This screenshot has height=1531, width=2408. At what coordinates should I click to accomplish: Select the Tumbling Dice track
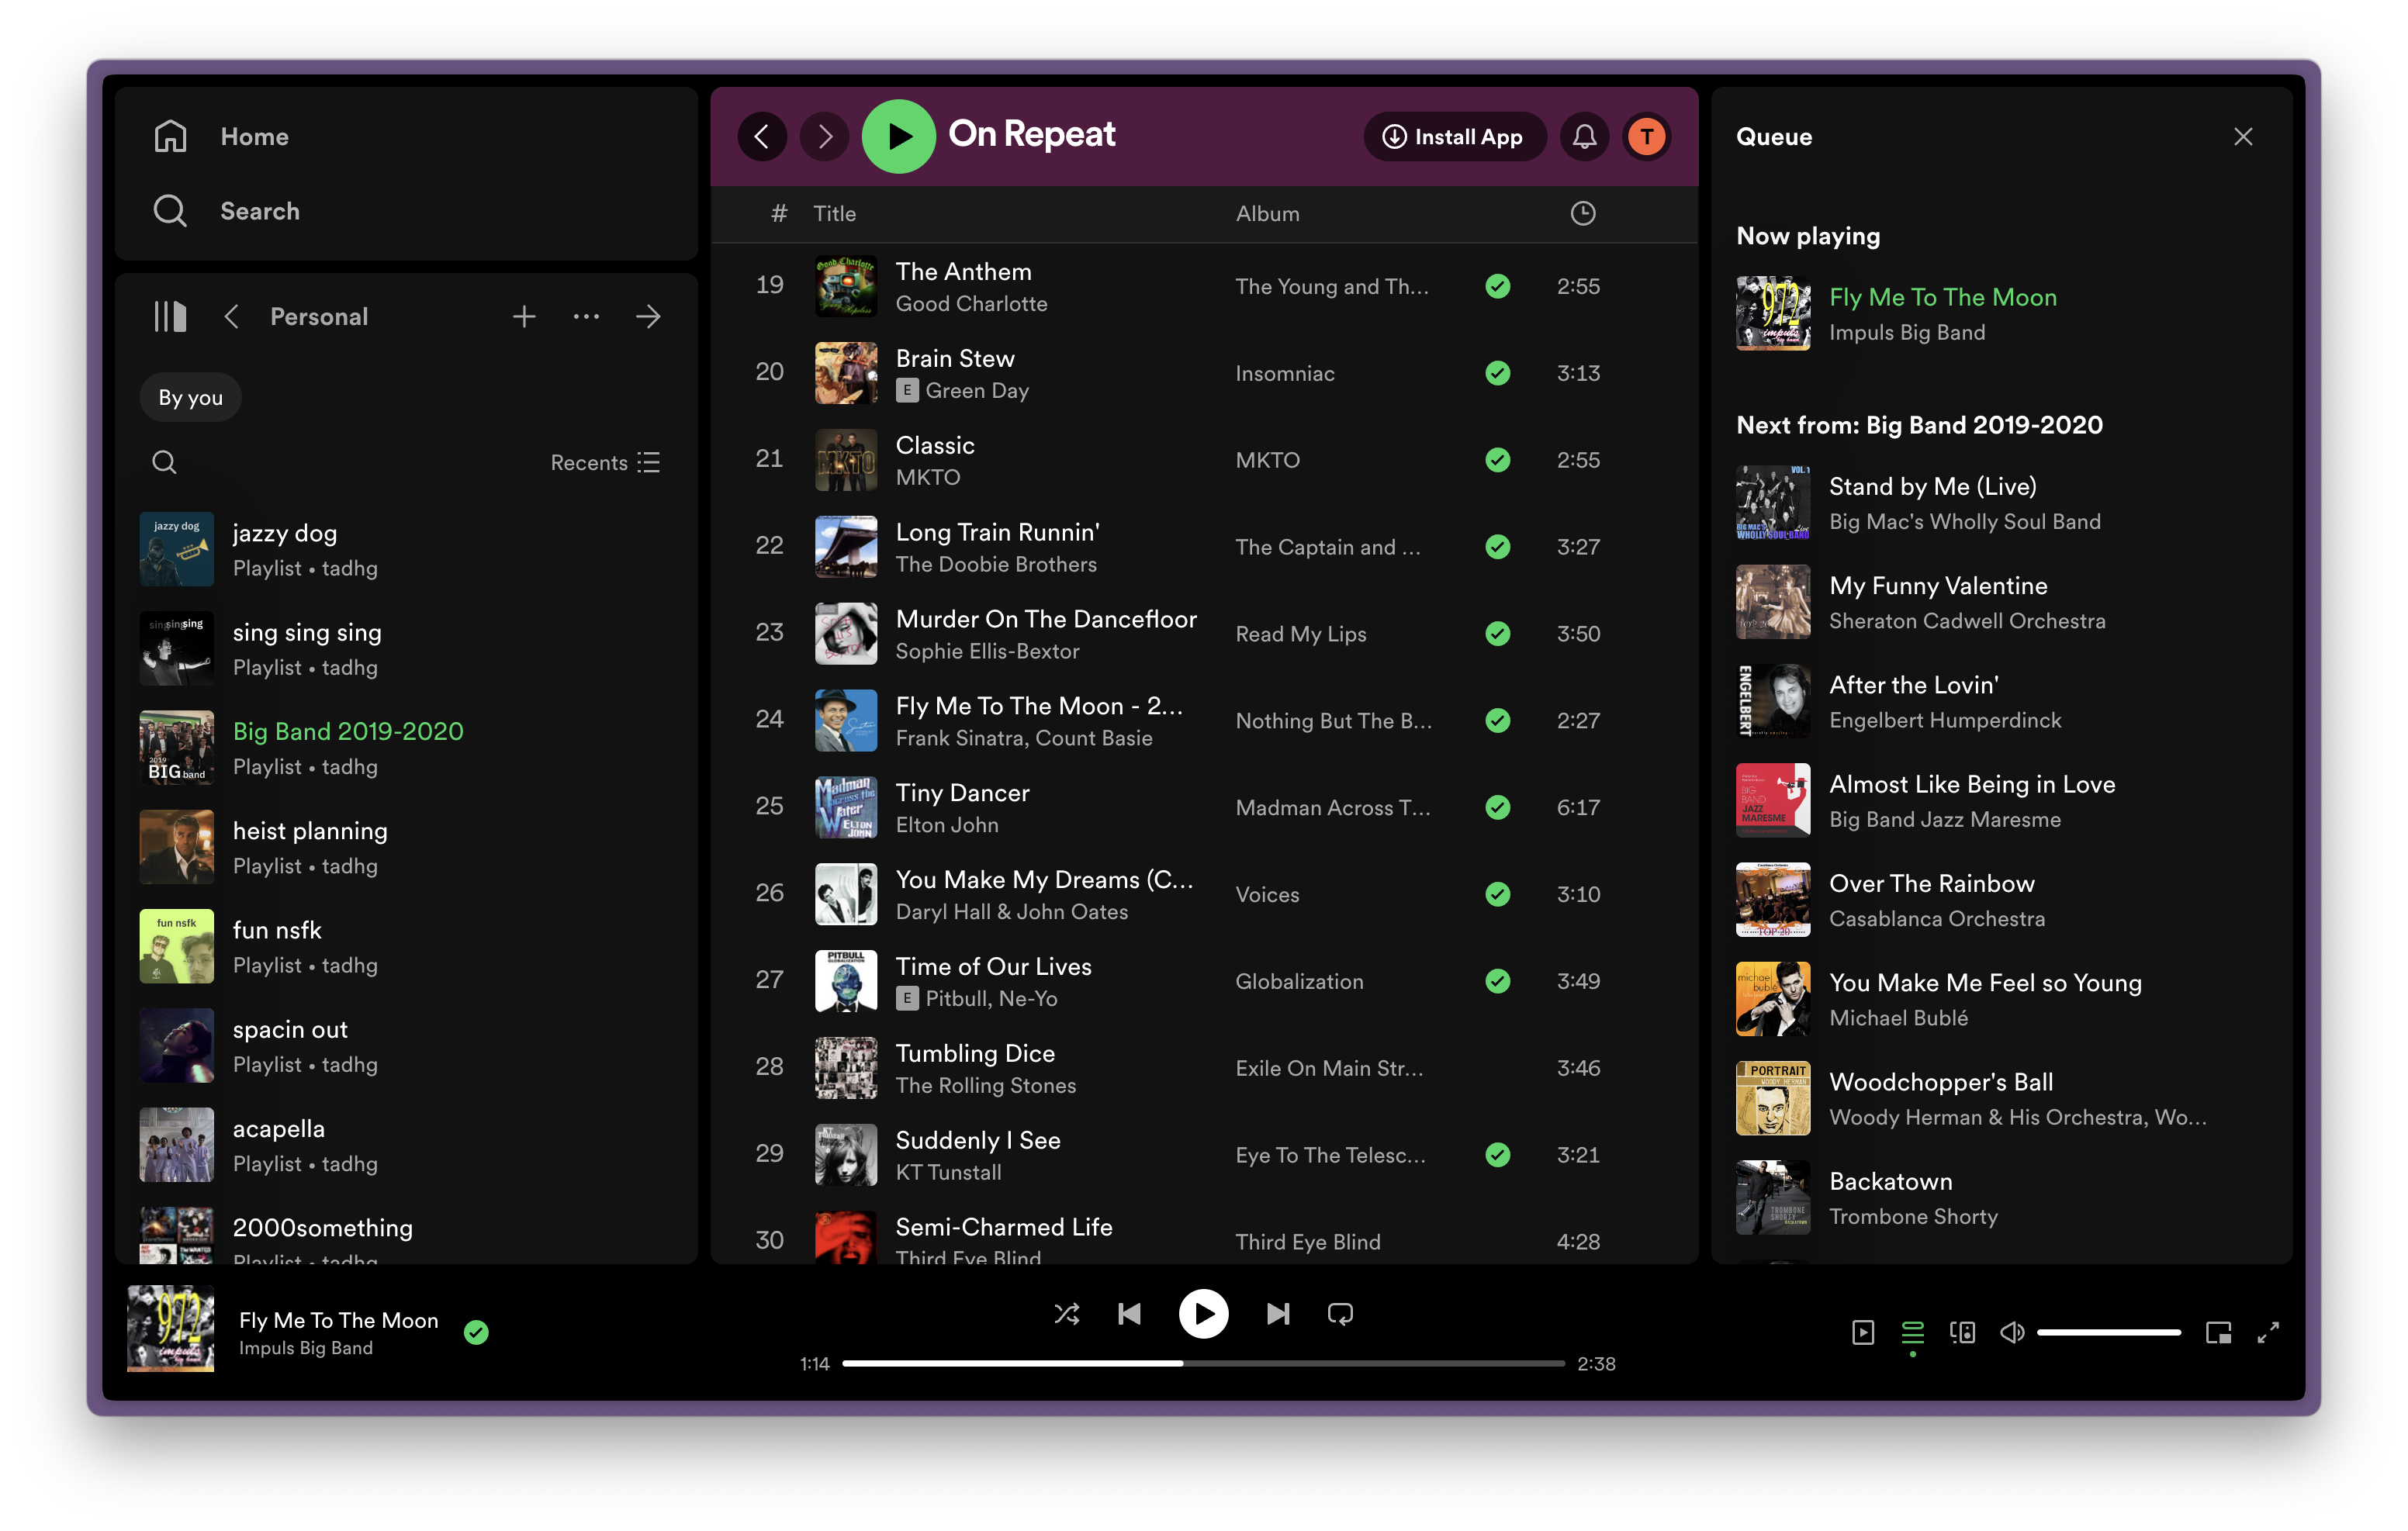pos(1203,1068)
